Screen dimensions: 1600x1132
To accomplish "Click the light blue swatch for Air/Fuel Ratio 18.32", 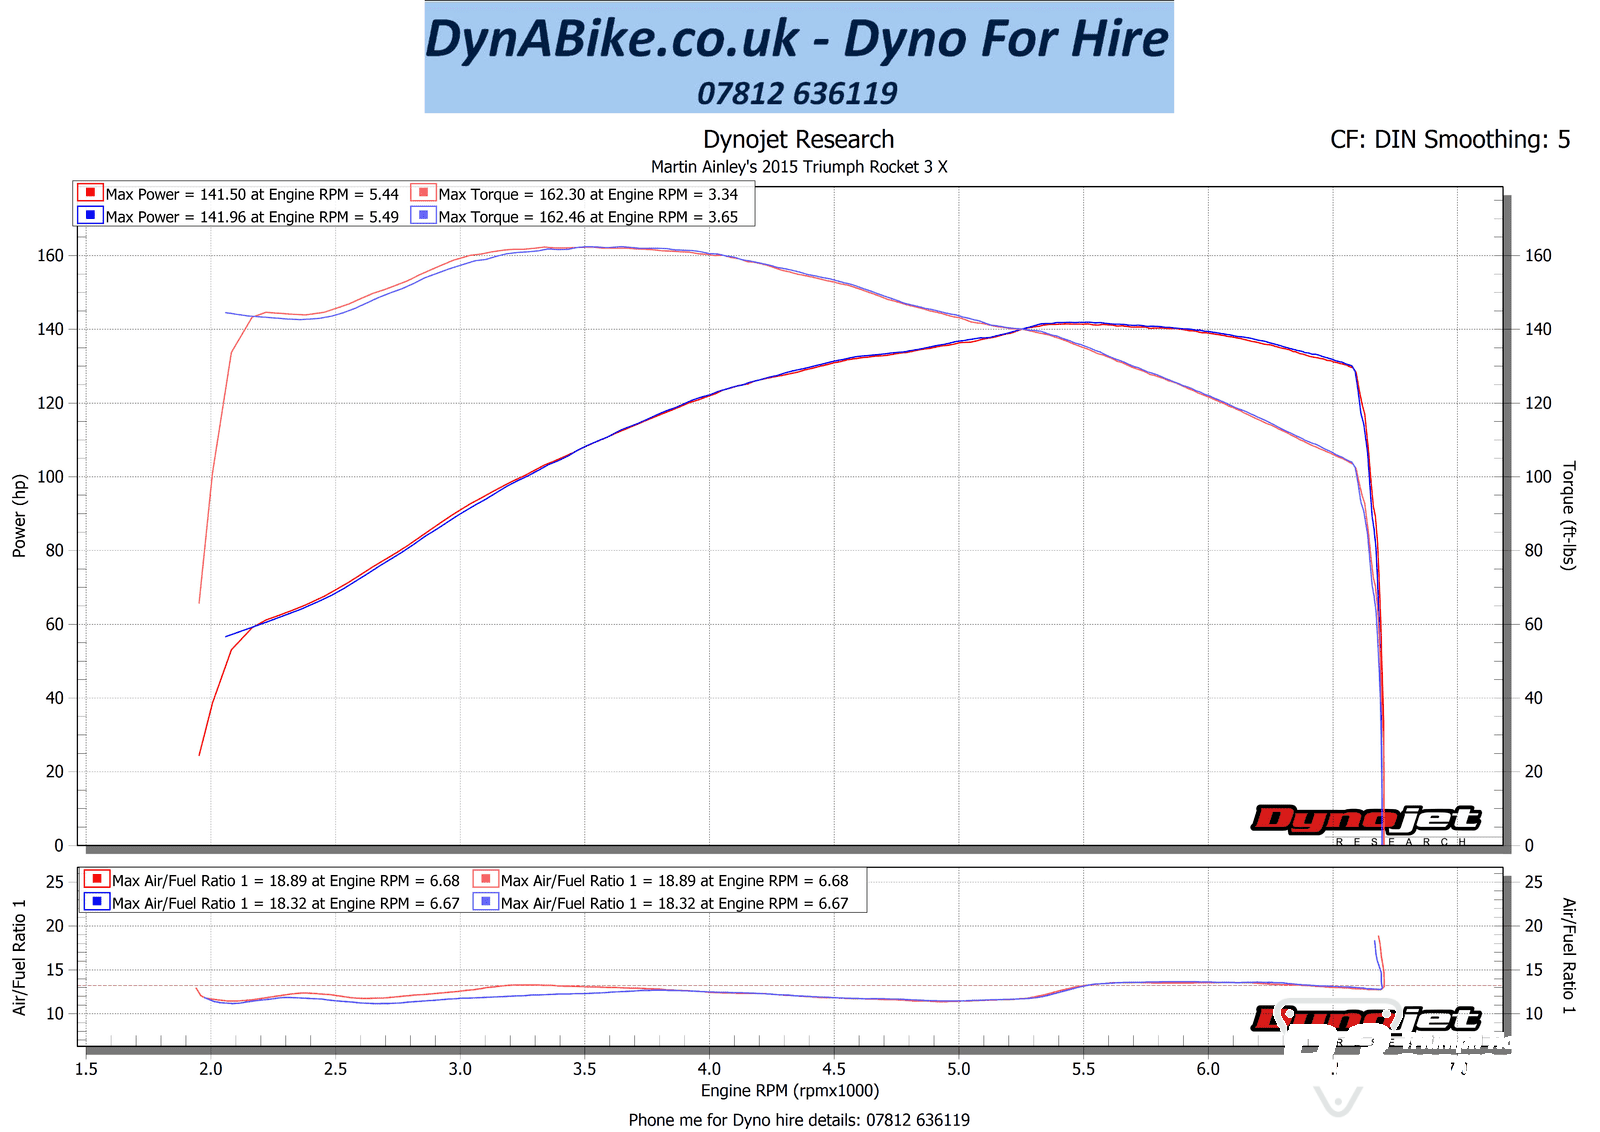I will tap(485, 901).
